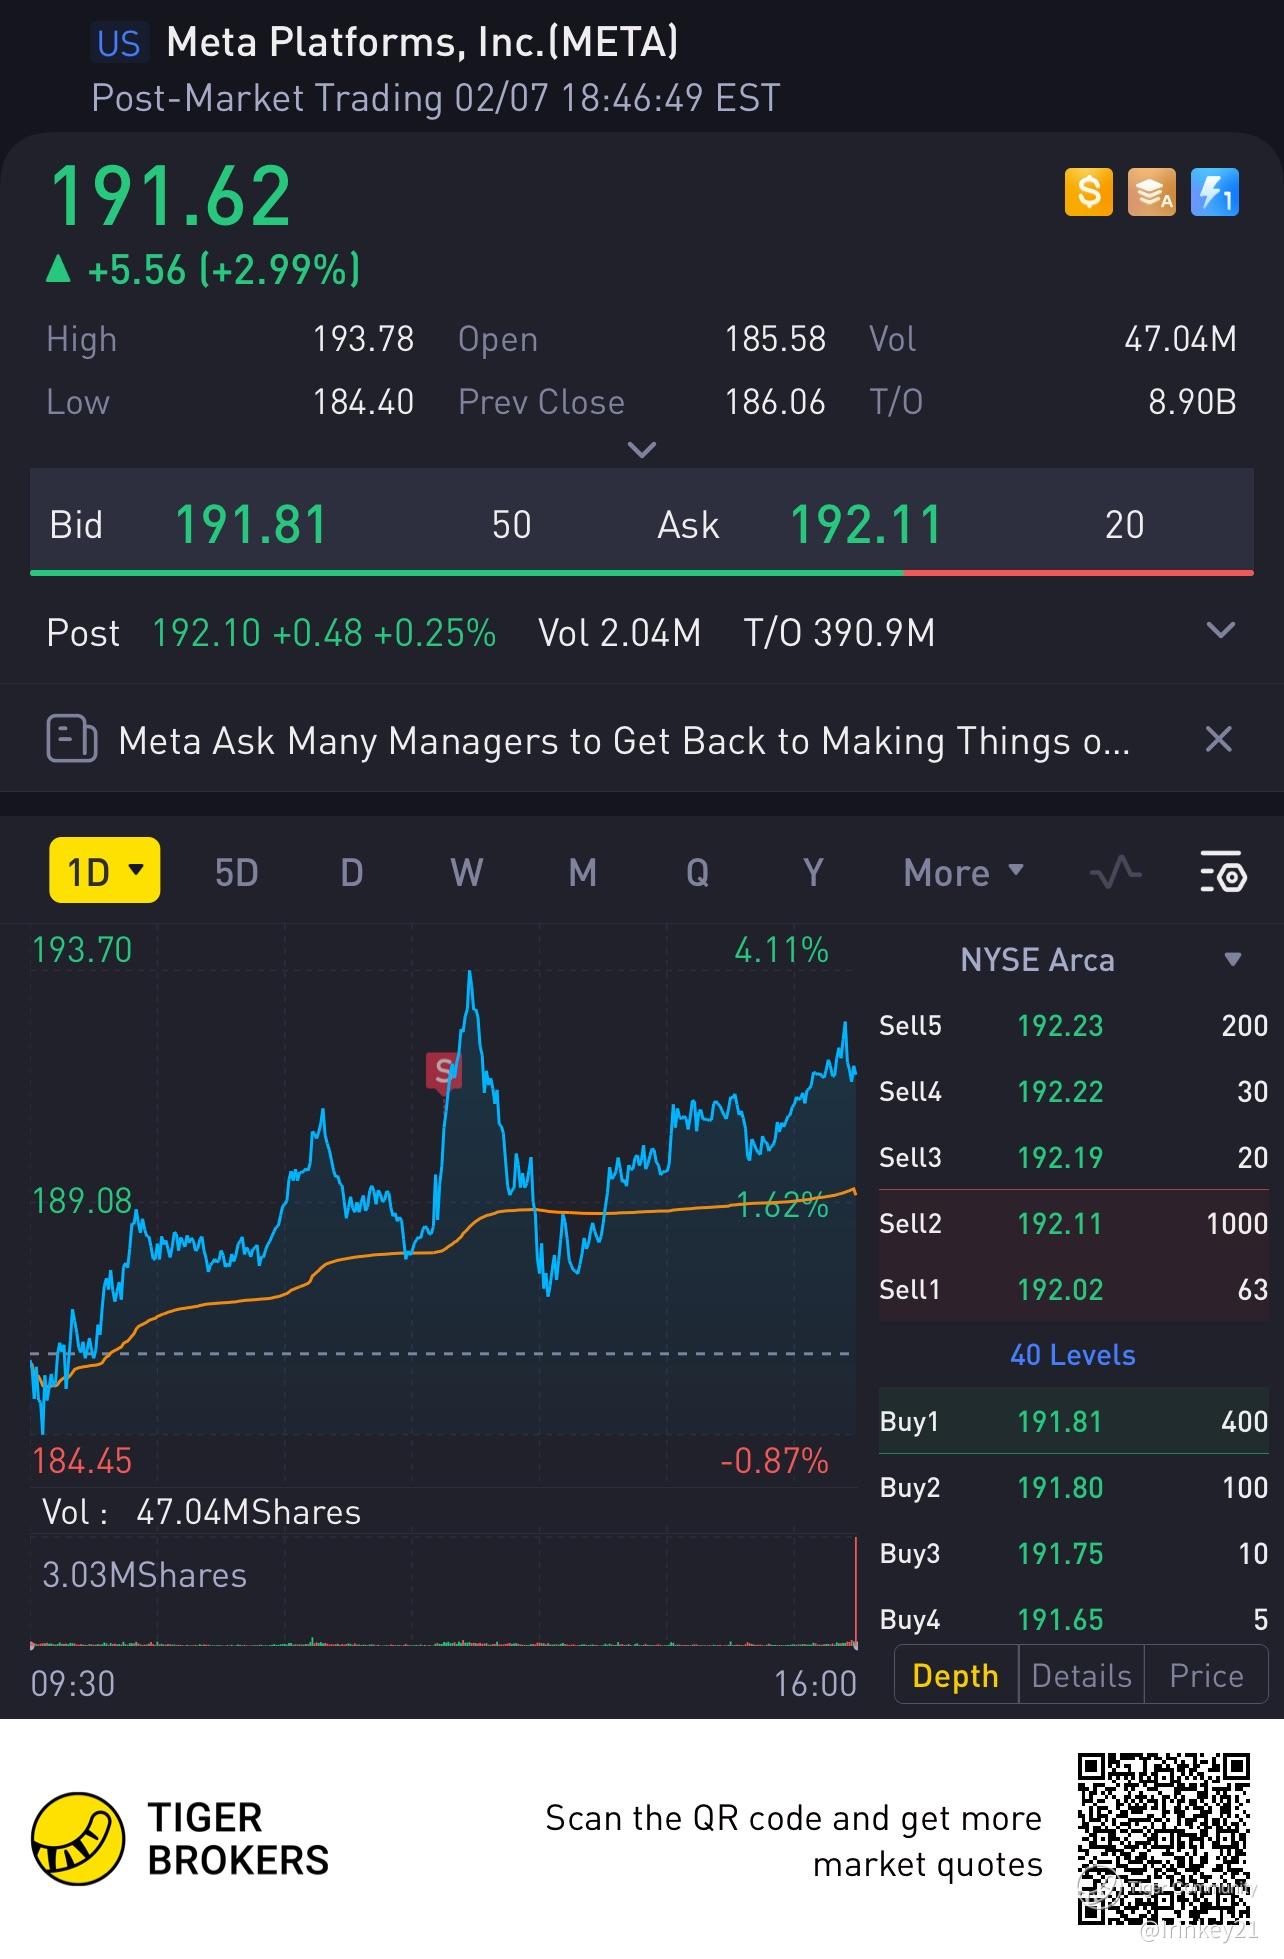This screenshot has width=1284, height=1959.
Task: Select the Details tab
Action: 1081,1675
